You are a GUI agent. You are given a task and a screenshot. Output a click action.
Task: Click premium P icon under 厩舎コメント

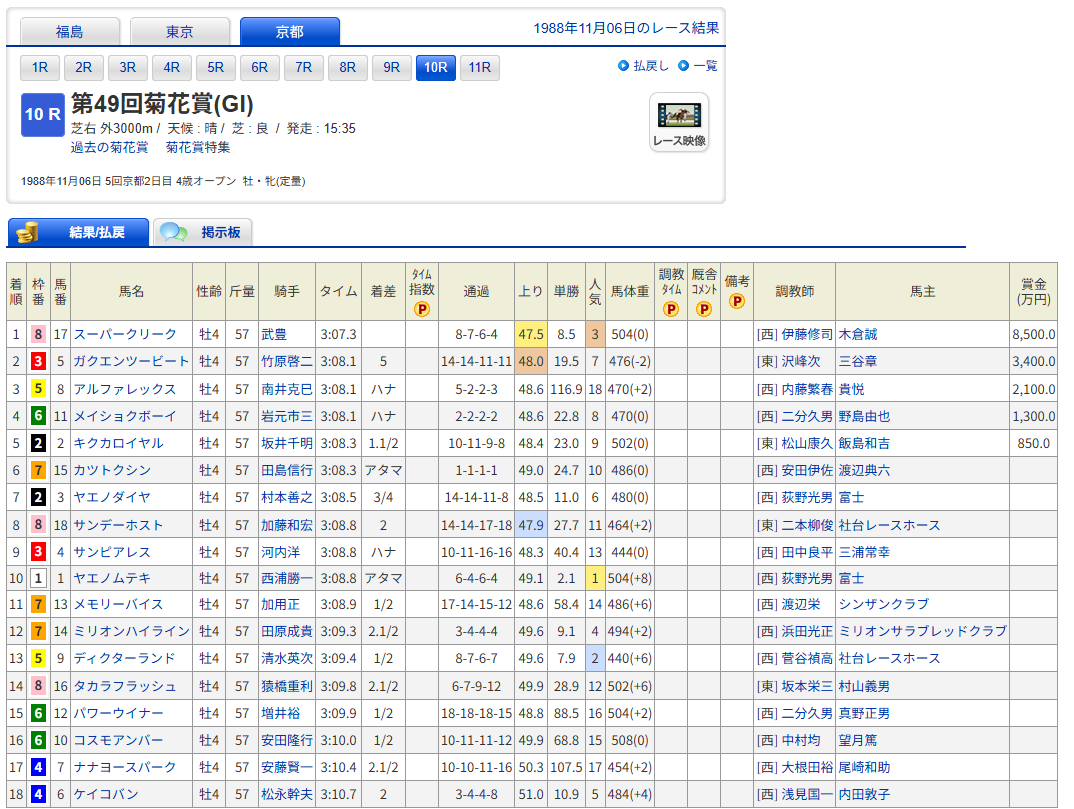pos(704,309)
